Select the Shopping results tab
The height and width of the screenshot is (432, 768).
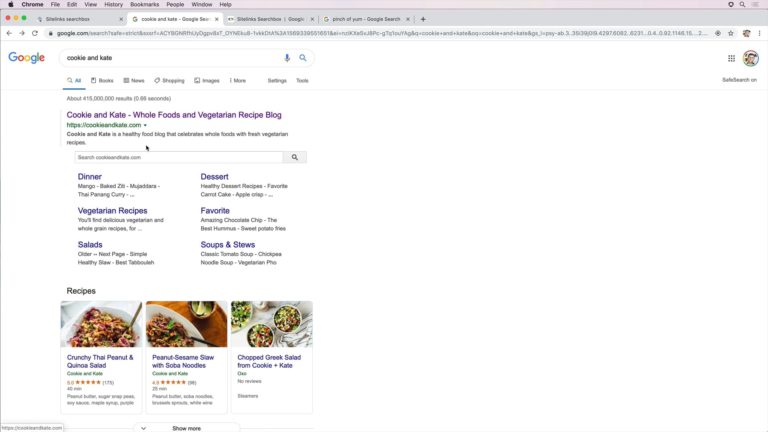coord(169,80)
